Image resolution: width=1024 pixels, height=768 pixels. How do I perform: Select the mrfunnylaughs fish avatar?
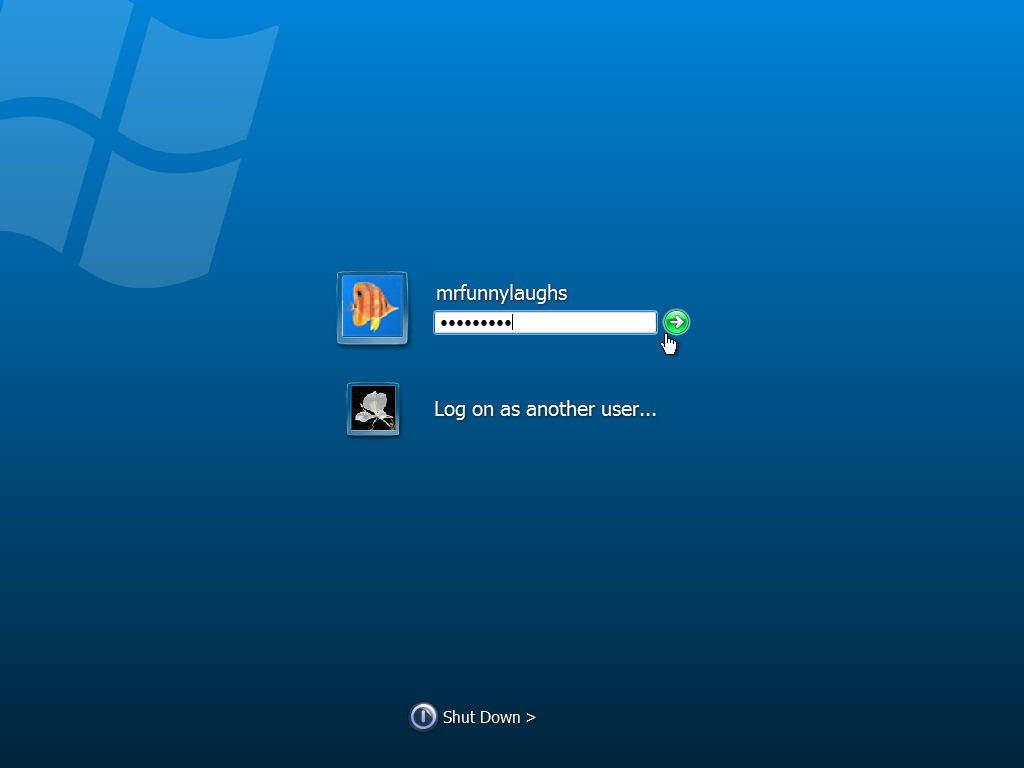click(372, 308)
